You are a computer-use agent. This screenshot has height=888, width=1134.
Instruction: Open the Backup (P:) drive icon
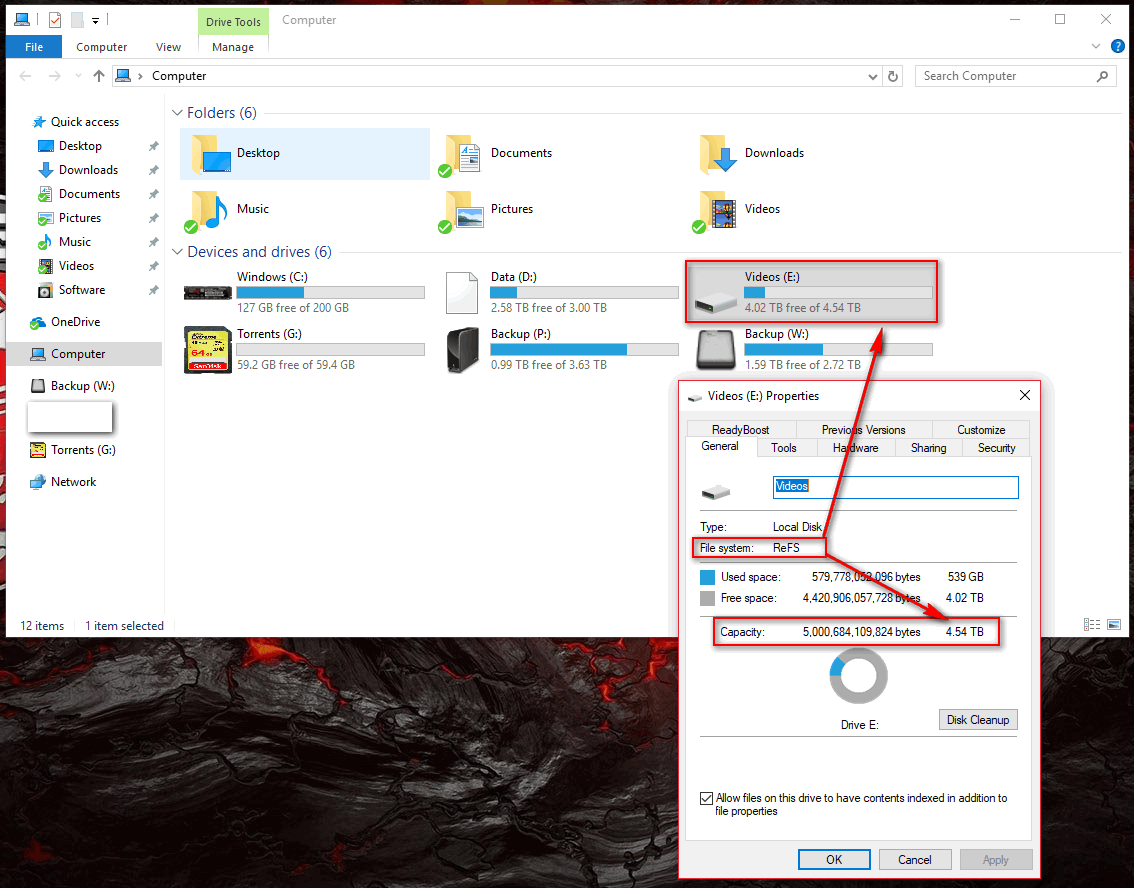tap(463, 350)
